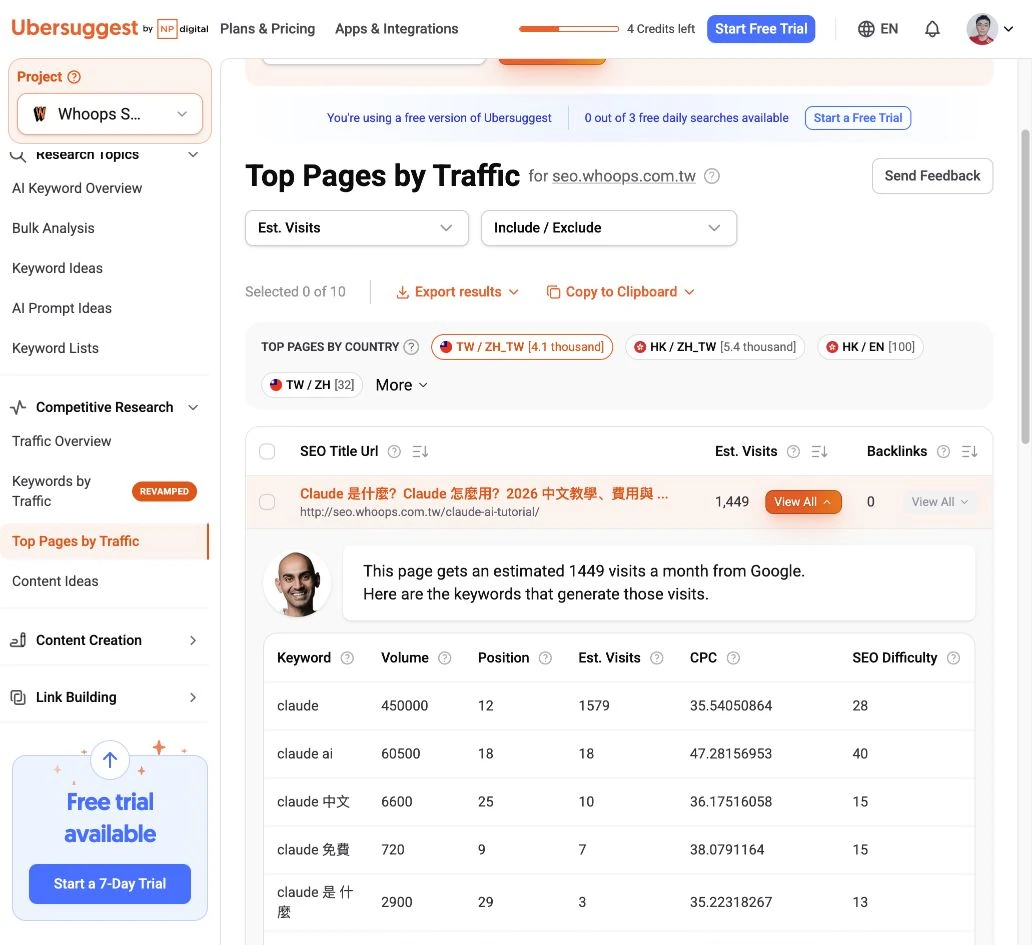
Task: Expand More countries list
Action: pos(401,385)
